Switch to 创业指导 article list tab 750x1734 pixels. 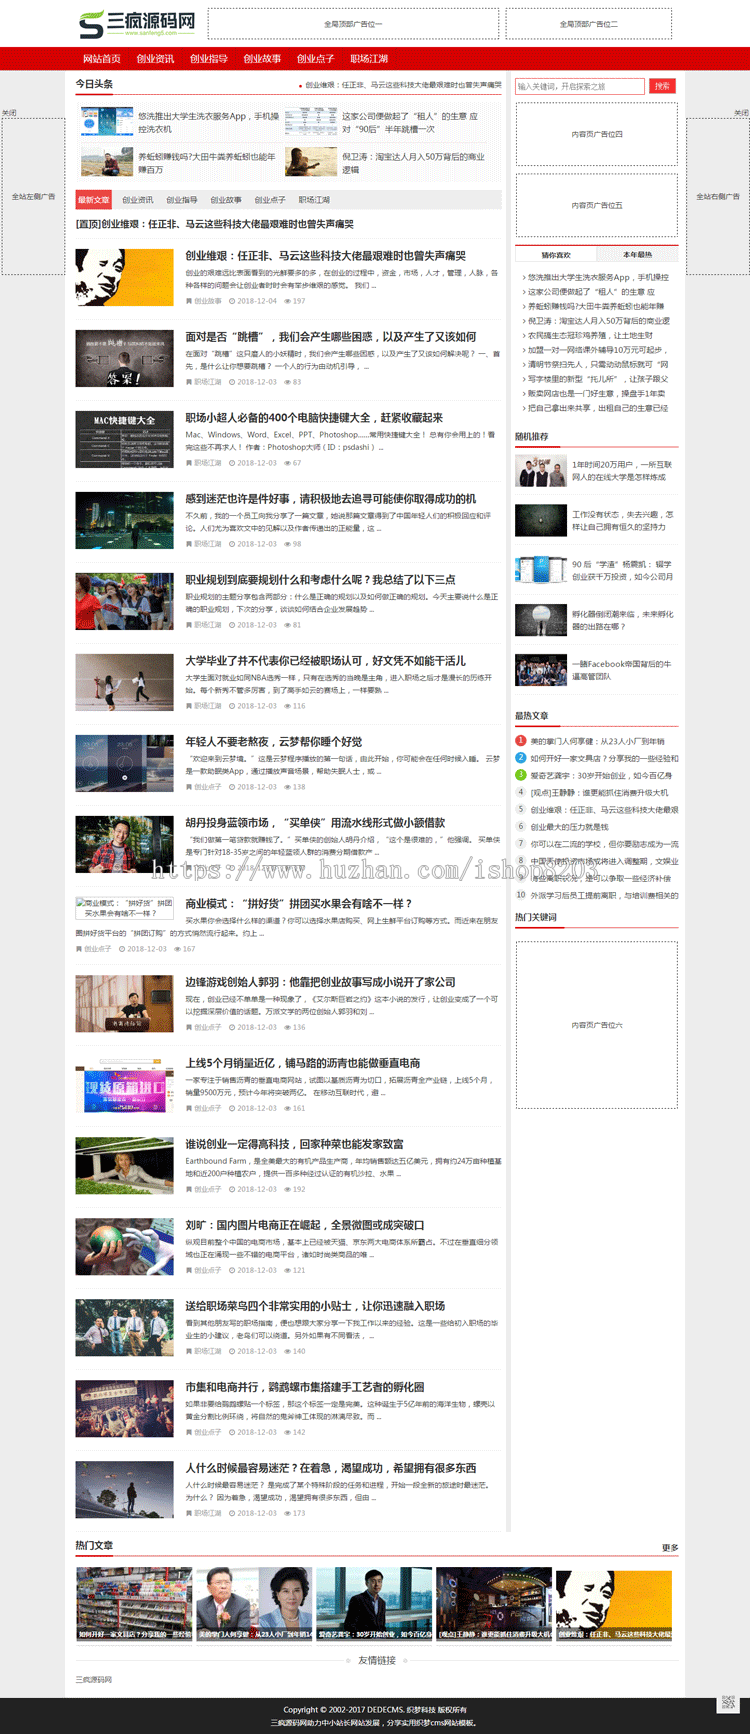click(x=182, y=200)
